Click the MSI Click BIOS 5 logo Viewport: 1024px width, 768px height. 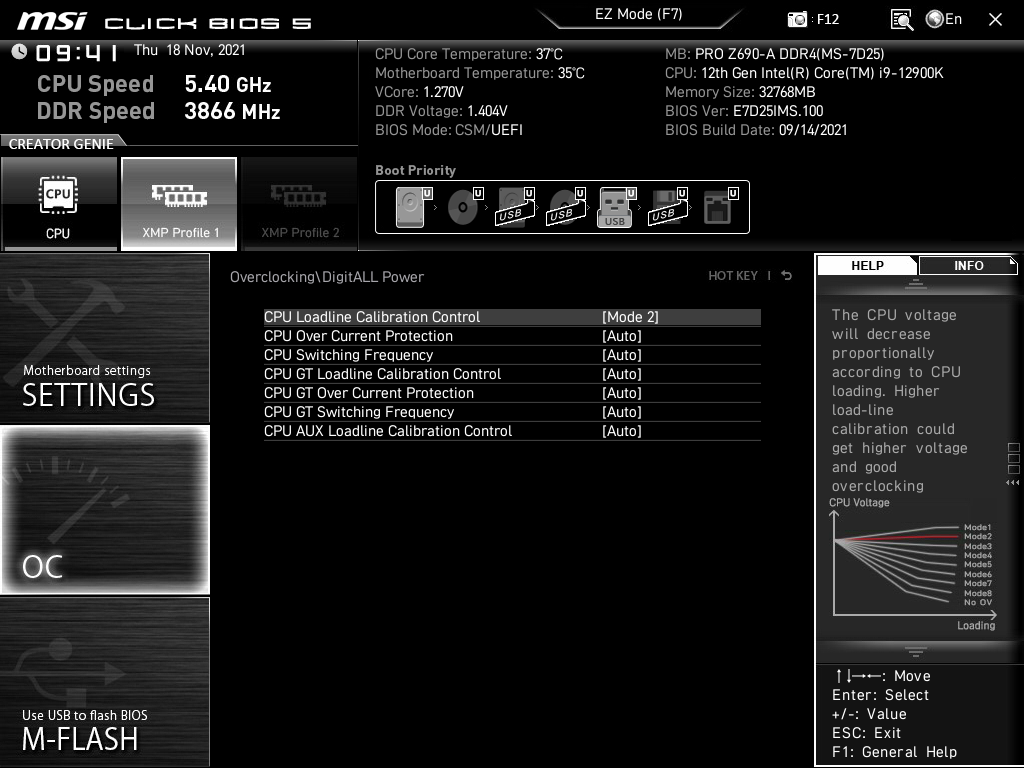coord(165,22)
